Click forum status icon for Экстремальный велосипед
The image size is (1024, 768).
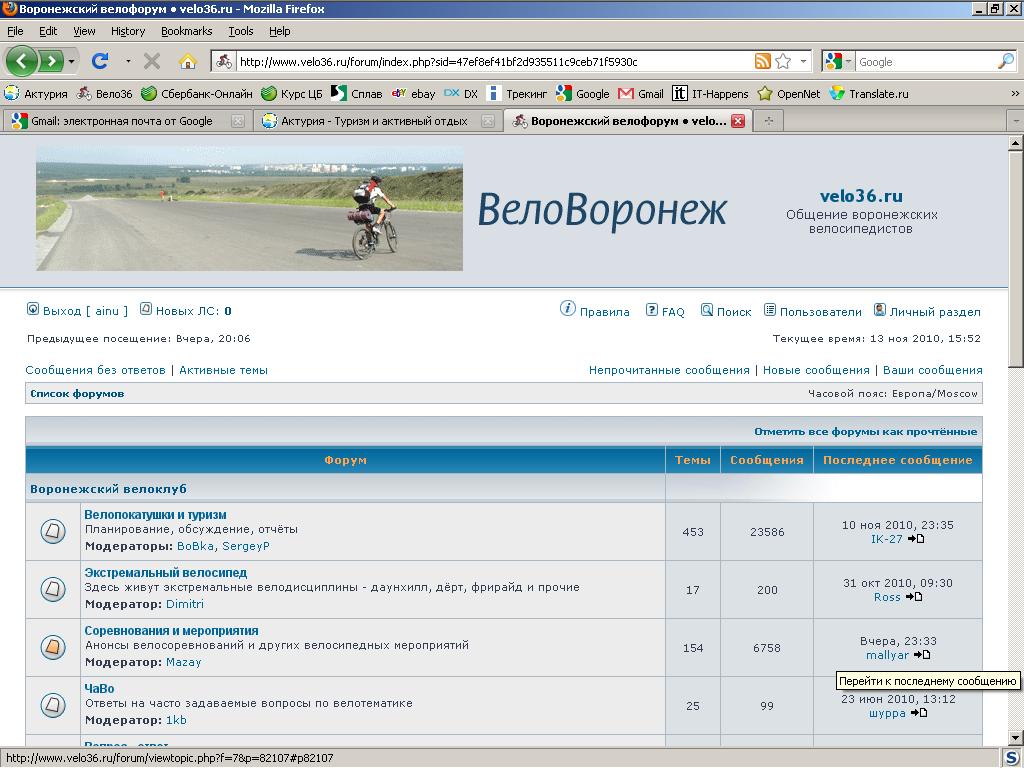pyautogui.click(x=53, y=589)
